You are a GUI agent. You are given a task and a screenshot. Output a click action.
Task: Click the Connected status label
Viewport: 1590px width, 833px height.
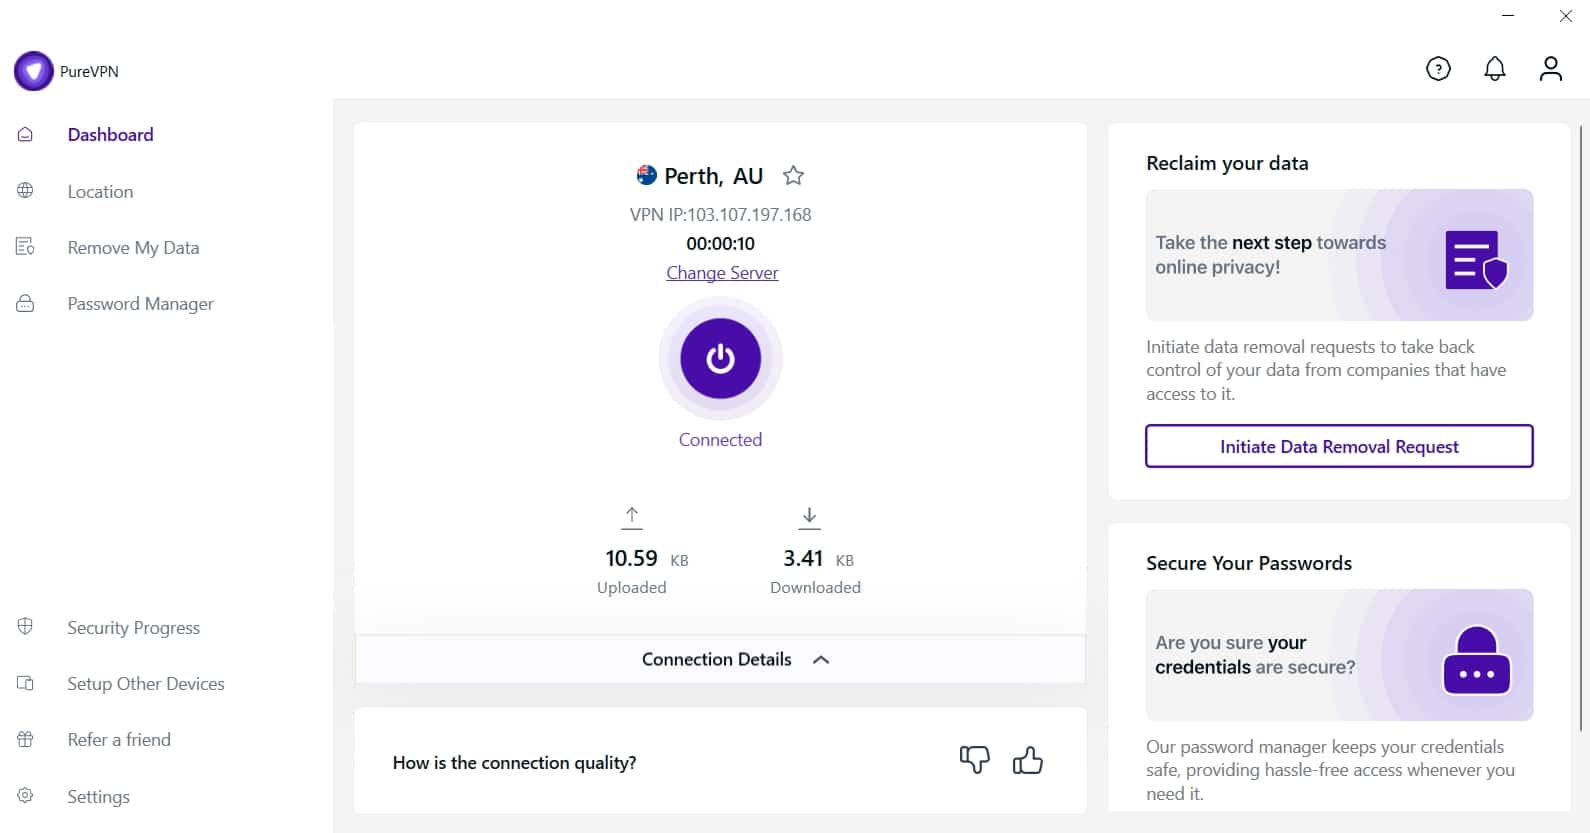tap(720, 440)
